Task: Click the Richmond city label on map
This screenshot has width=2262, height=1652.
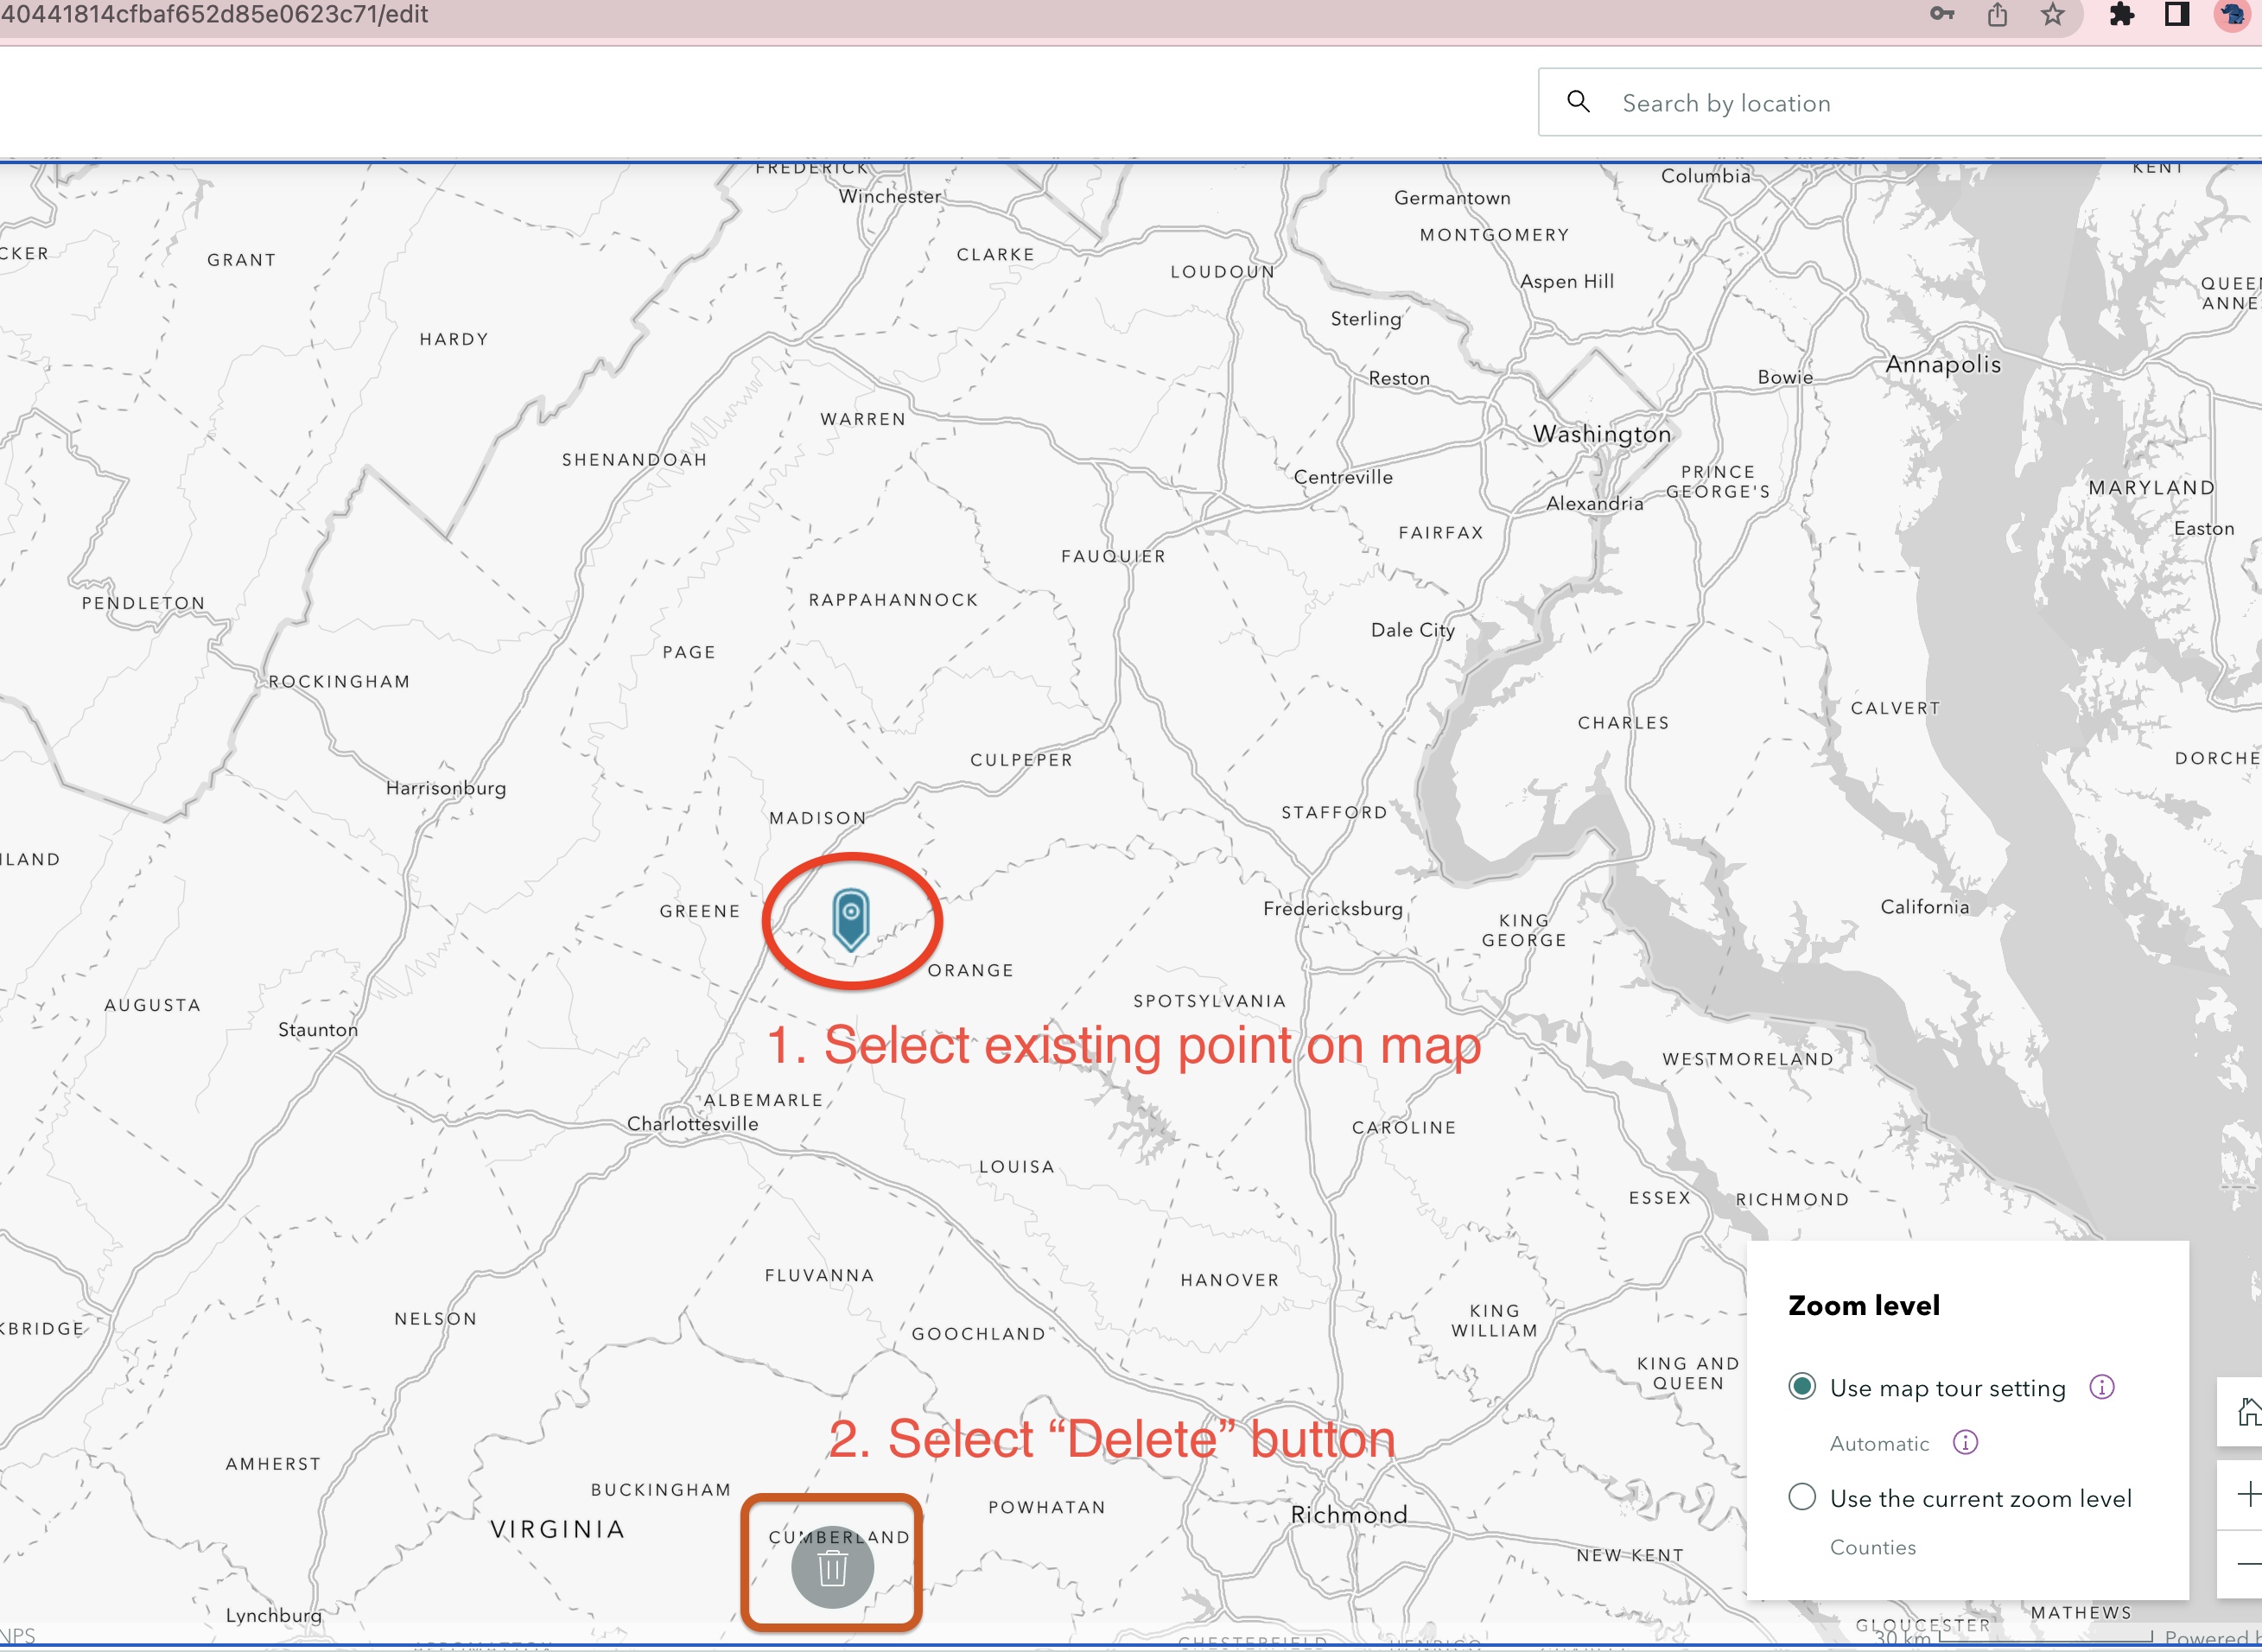Action: [1348, 1514]
